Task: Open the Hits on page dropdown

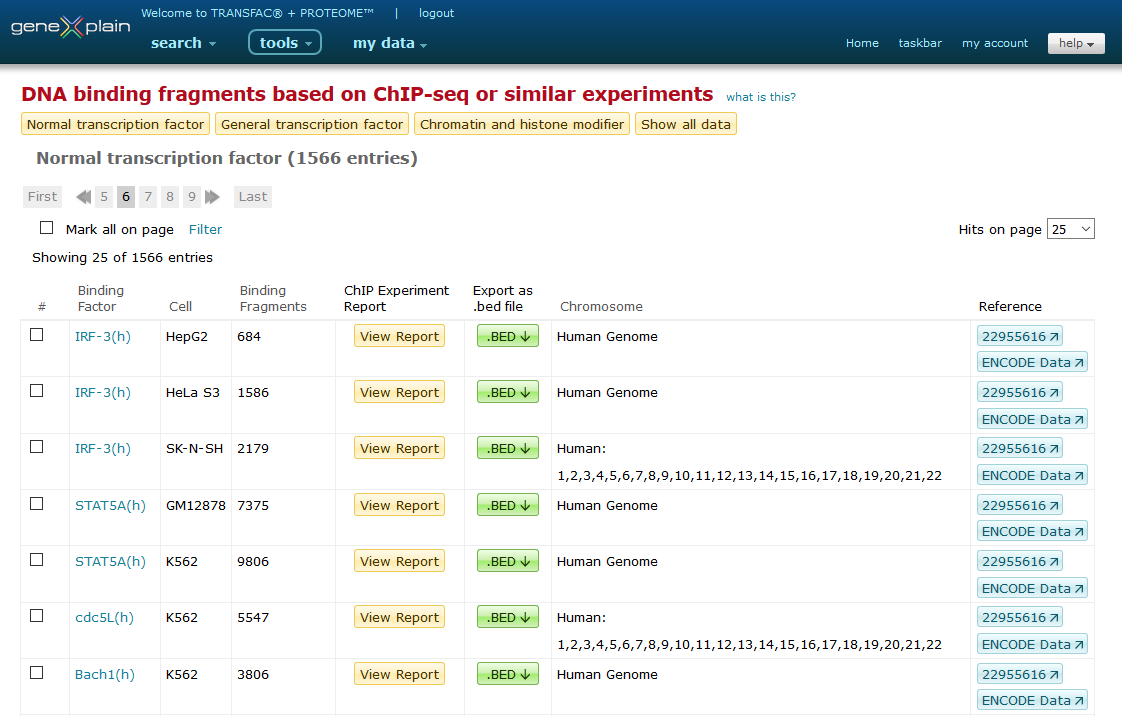Action: pyautogui.click(x=1070, y=229)
